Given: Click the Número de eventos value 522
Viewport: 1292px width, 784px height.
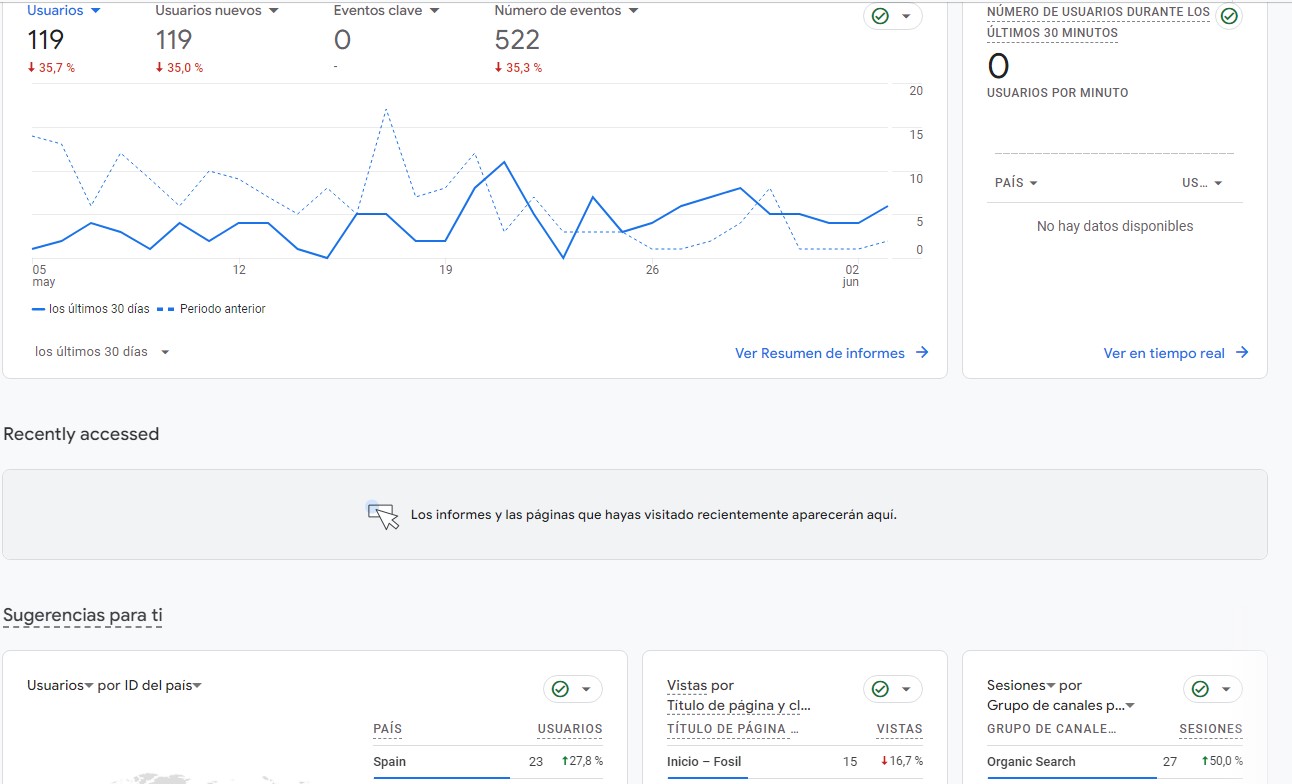Looking at the screenshot, I should [x=517, y=40].
